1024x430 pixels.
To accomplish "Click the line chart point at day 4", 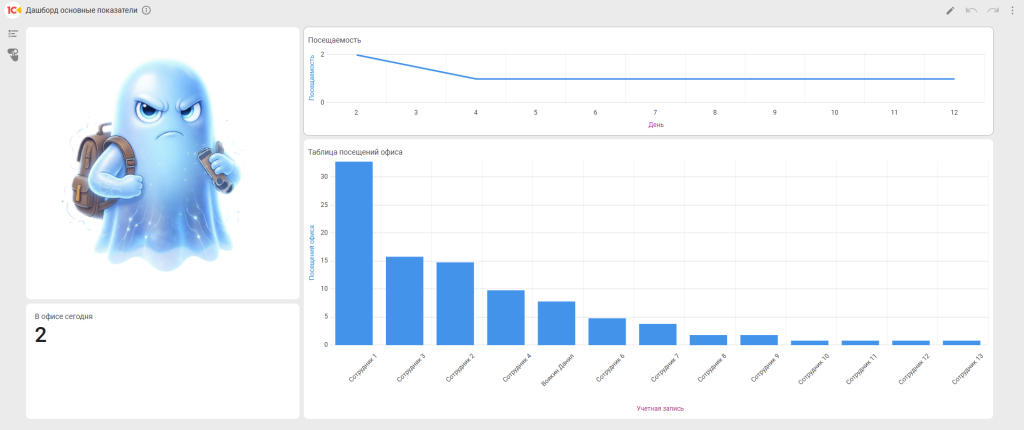I will (476, 78).
